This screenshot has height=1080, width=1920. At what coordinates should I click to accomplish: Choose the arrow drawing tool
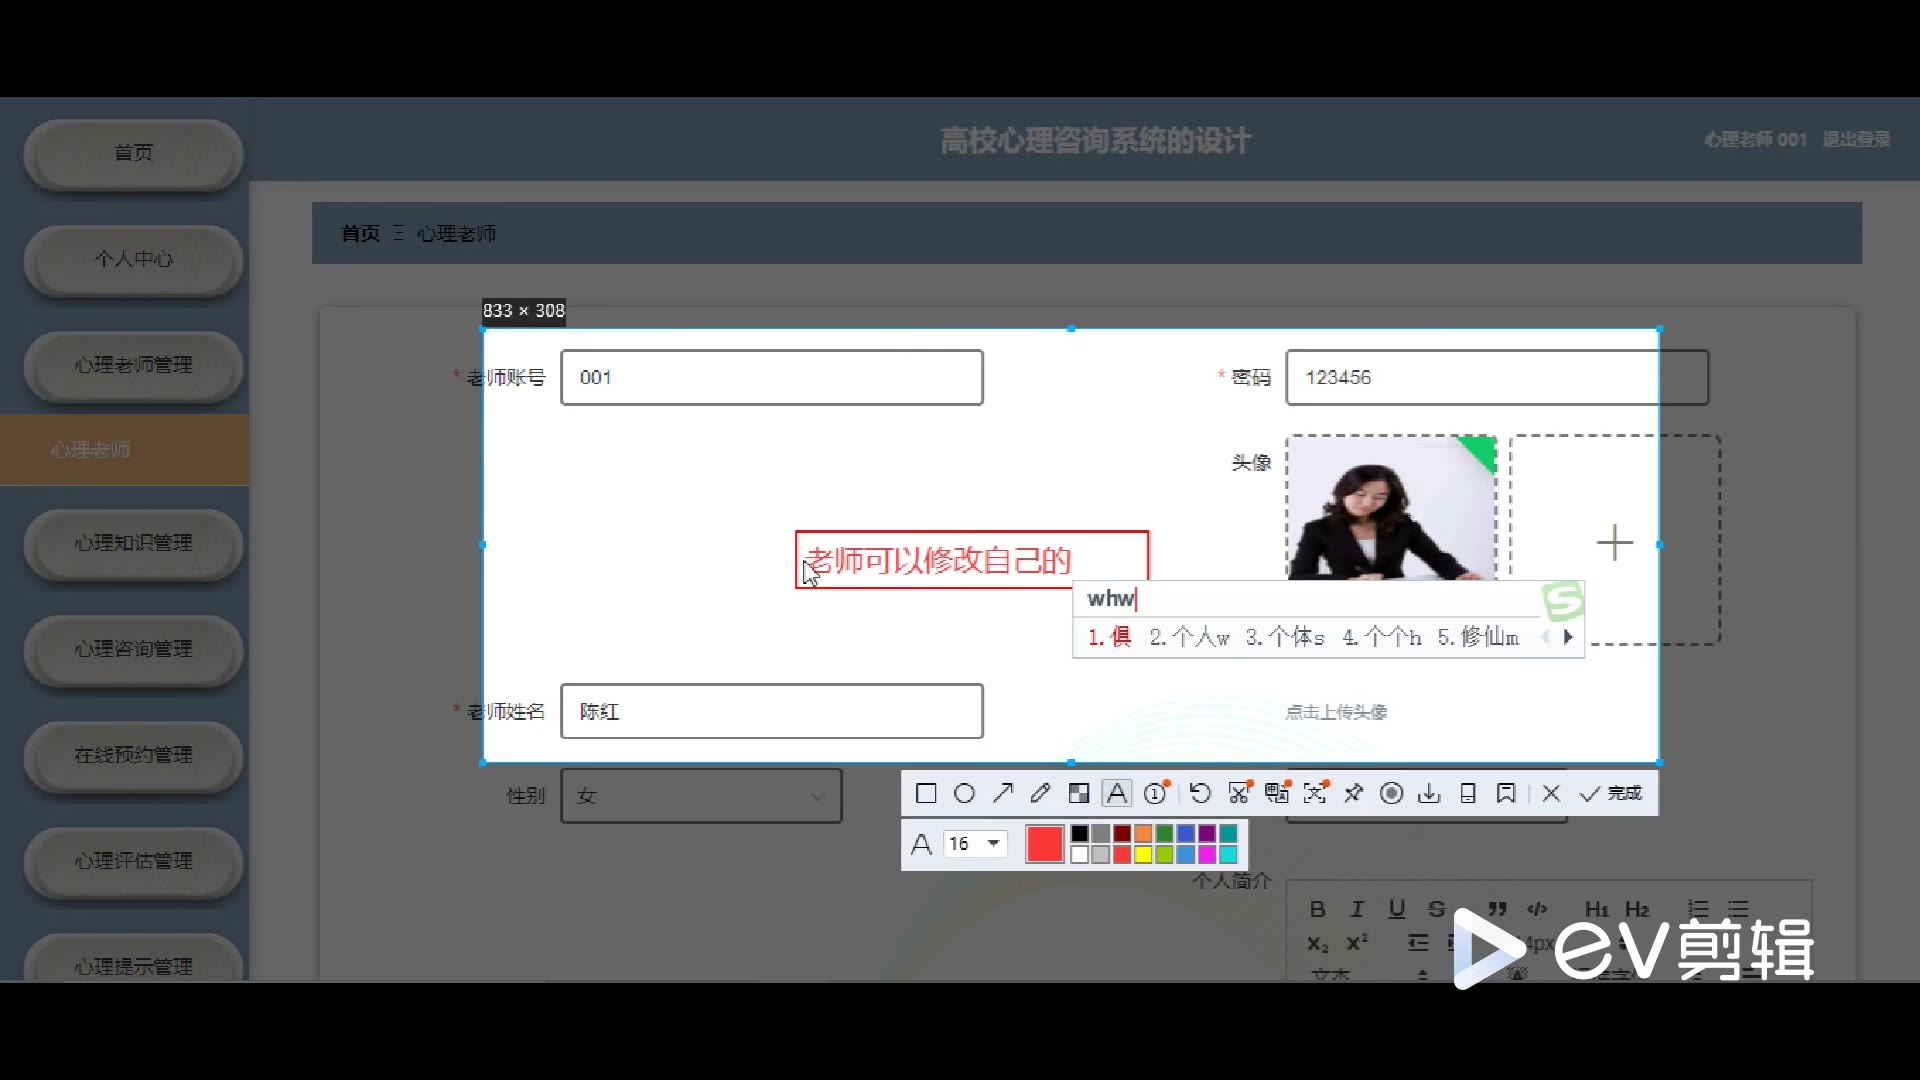[1003, 794]
